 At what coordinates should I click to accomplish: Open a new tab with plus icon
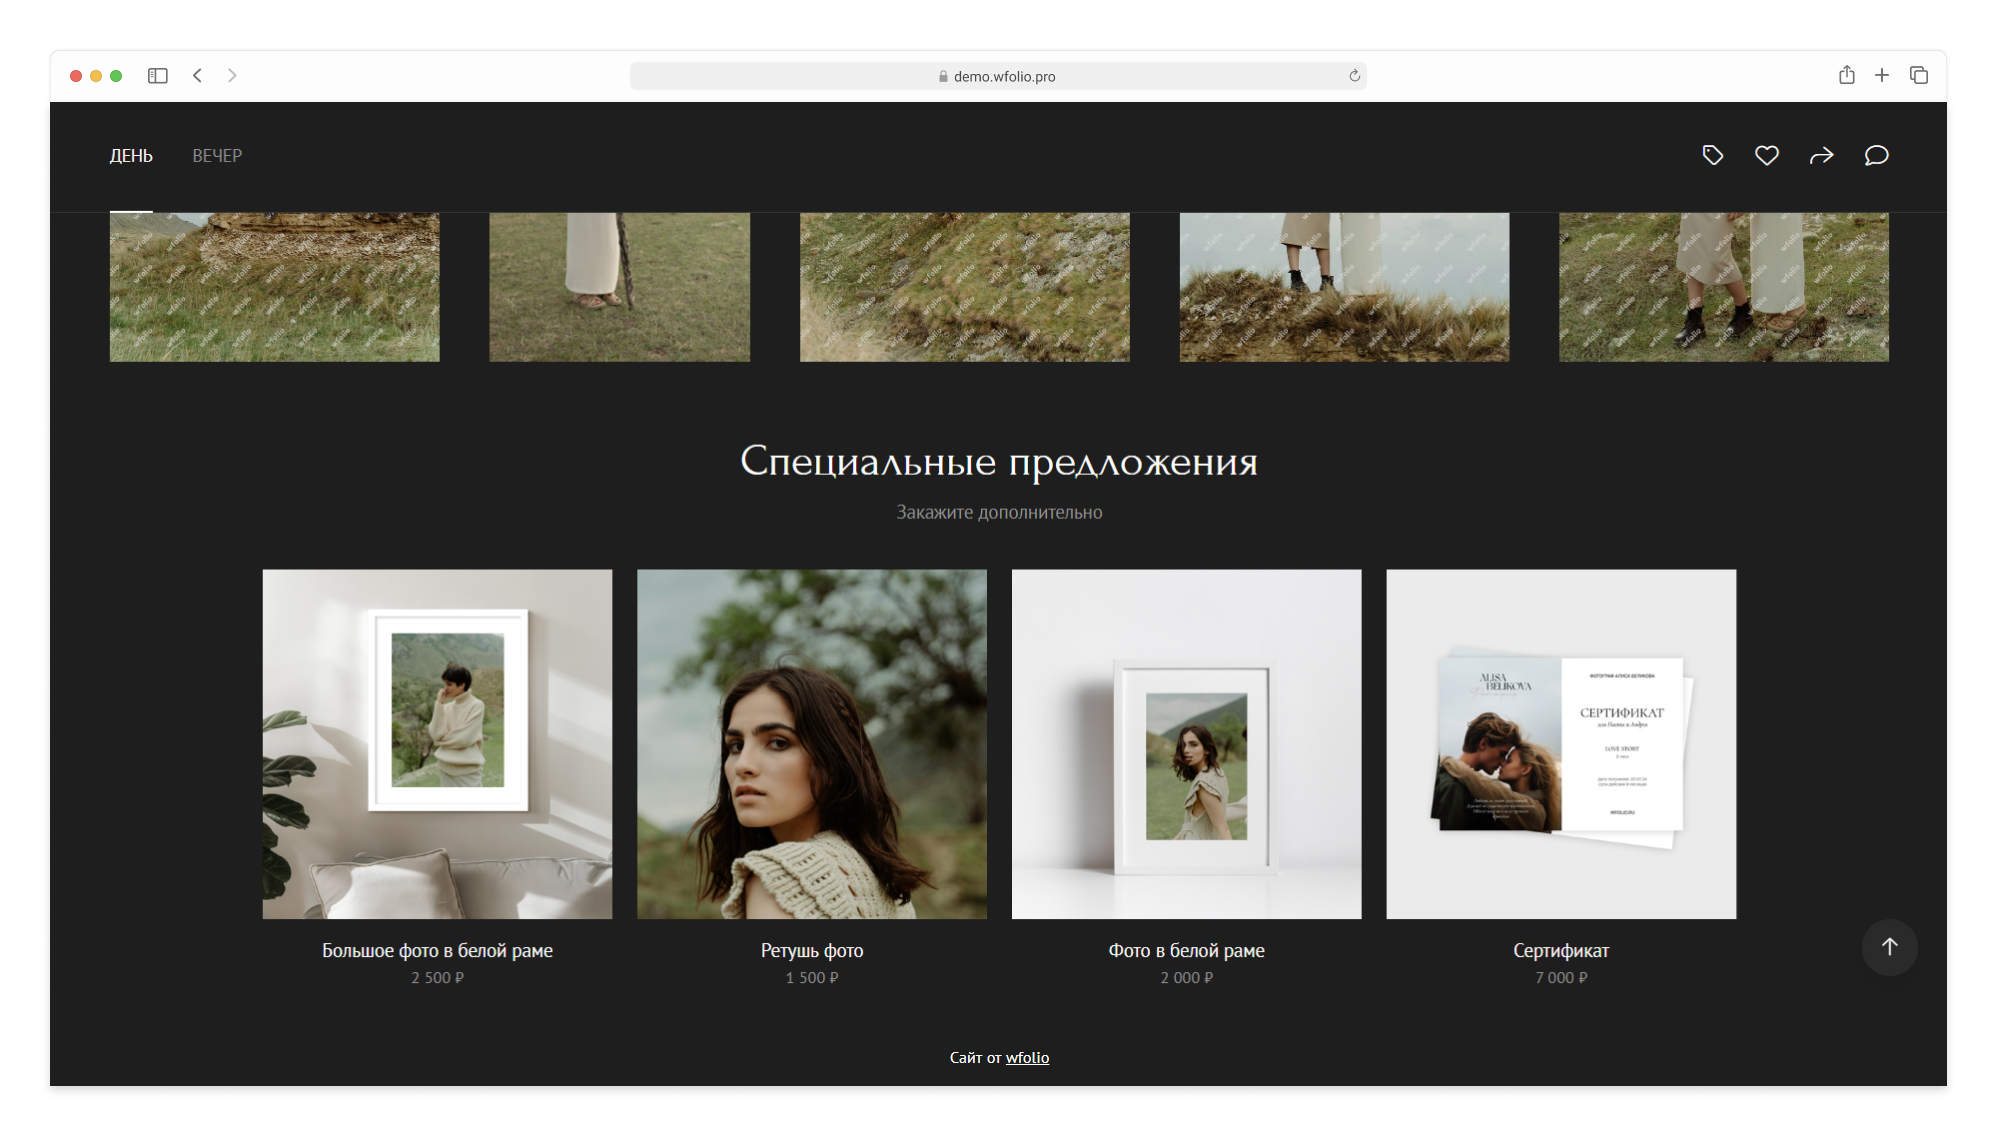coord(1881,76)
